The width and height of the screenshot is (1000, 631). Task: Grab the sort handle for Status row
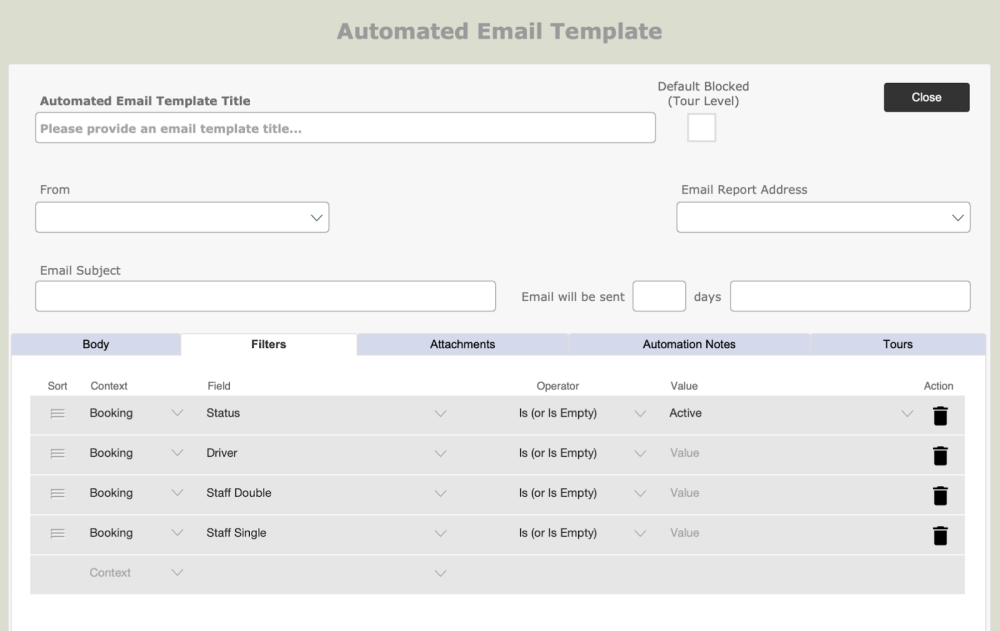click(x=57, y=414)
